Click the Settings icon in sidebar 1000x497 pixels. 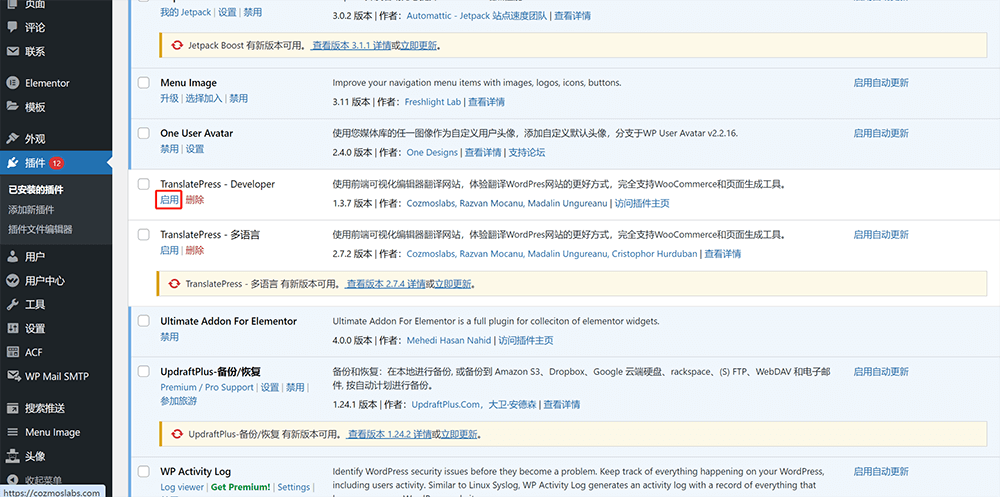pyautogui.click(x=12, y=329)
